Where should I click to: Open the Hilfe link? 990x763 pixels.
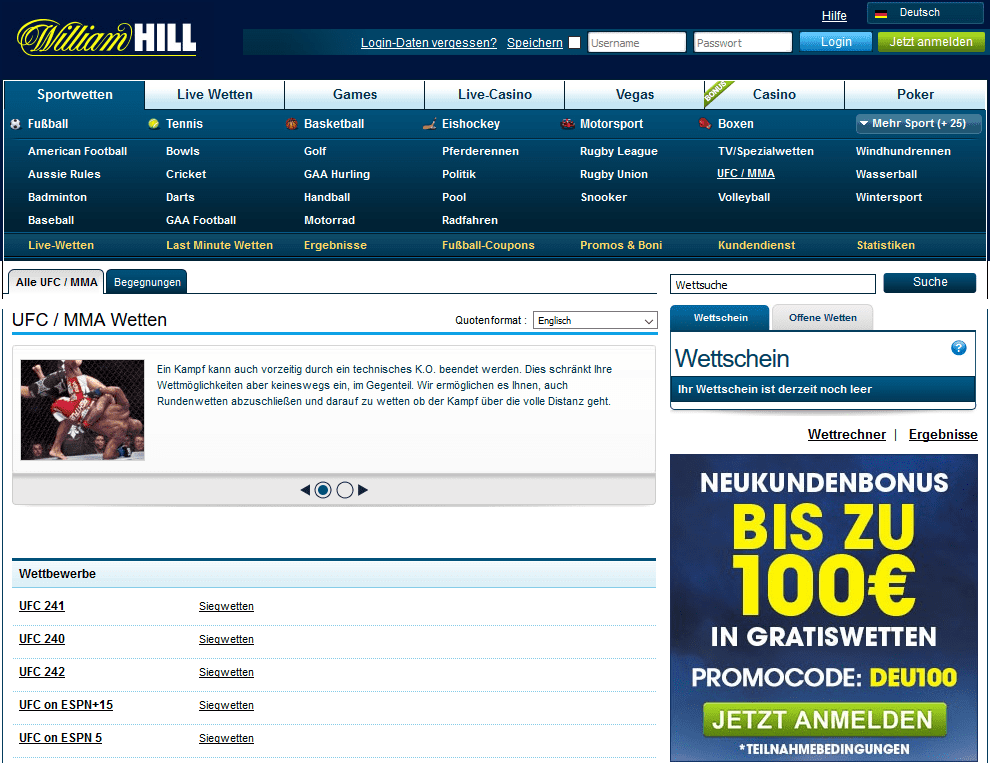(834, 16)
